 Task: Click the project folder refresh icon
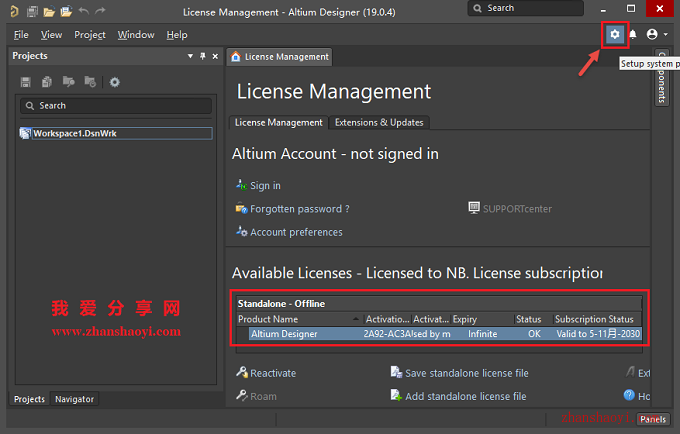90,82
